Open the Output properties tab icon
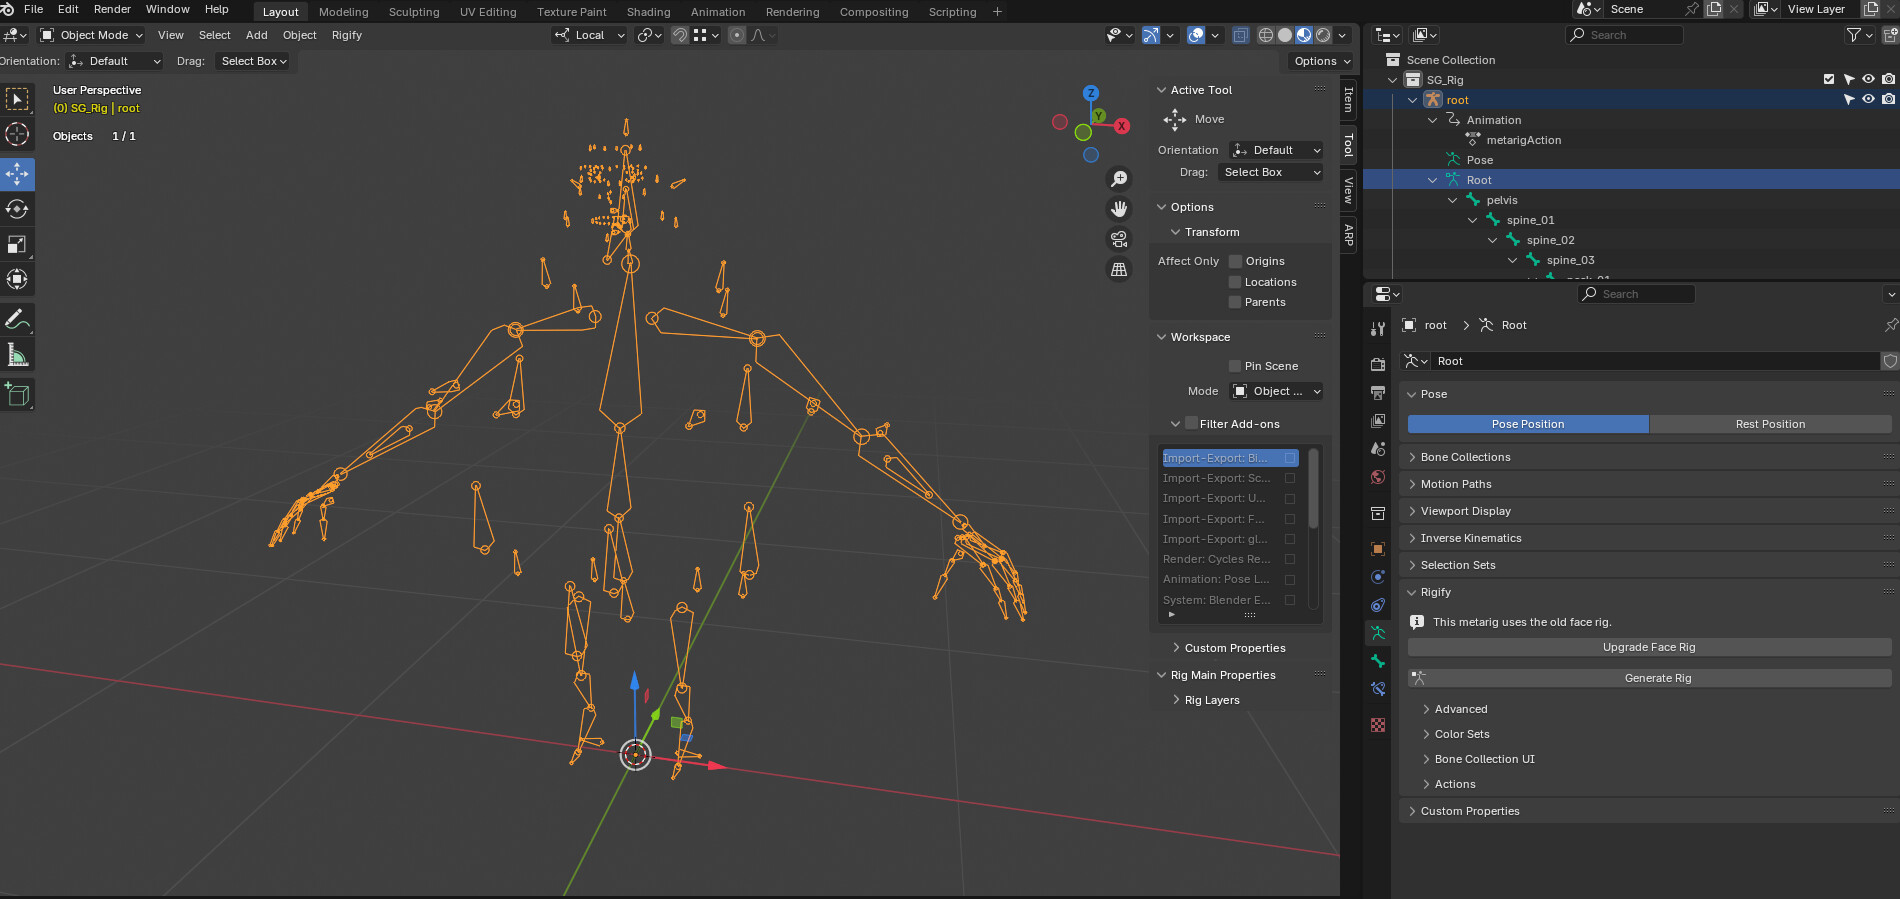1900x899 pixels. (x=1378, y=392)
